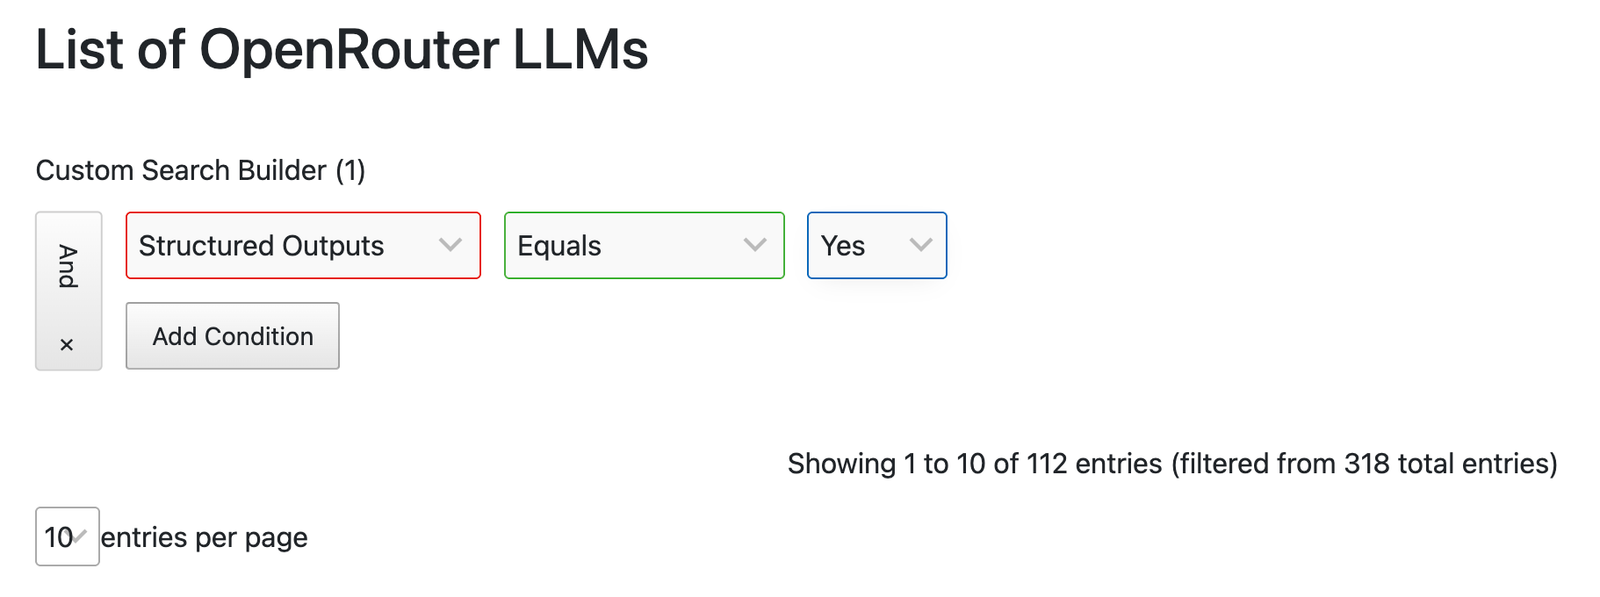
Task: Toggle the And logic operator button
Action: (x=68, y=266)
